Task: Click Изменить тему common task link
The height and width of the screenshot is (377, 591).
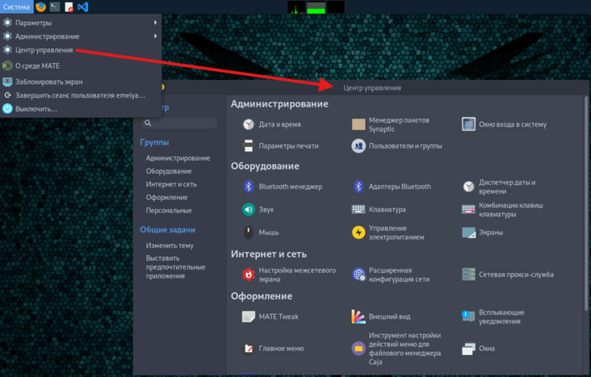Action: [x=170, y=245]
